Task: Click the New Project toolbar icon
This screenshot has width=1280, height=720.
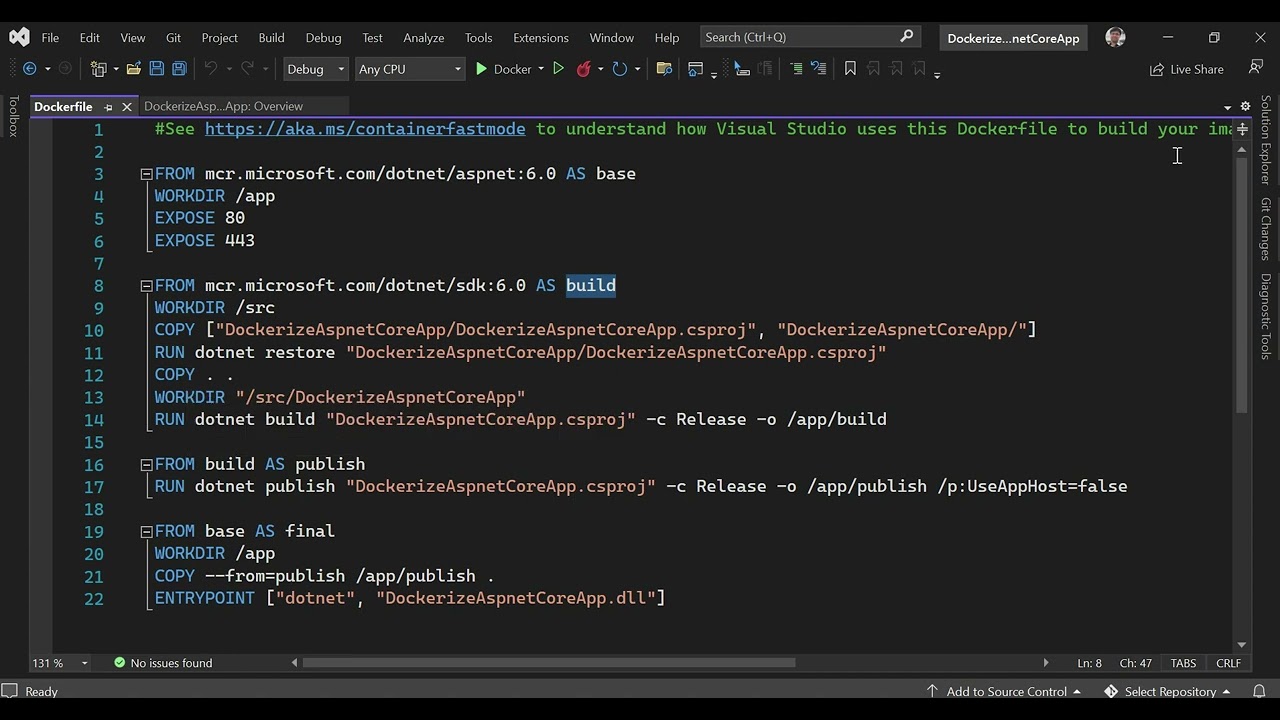Action: click(99, 69)
